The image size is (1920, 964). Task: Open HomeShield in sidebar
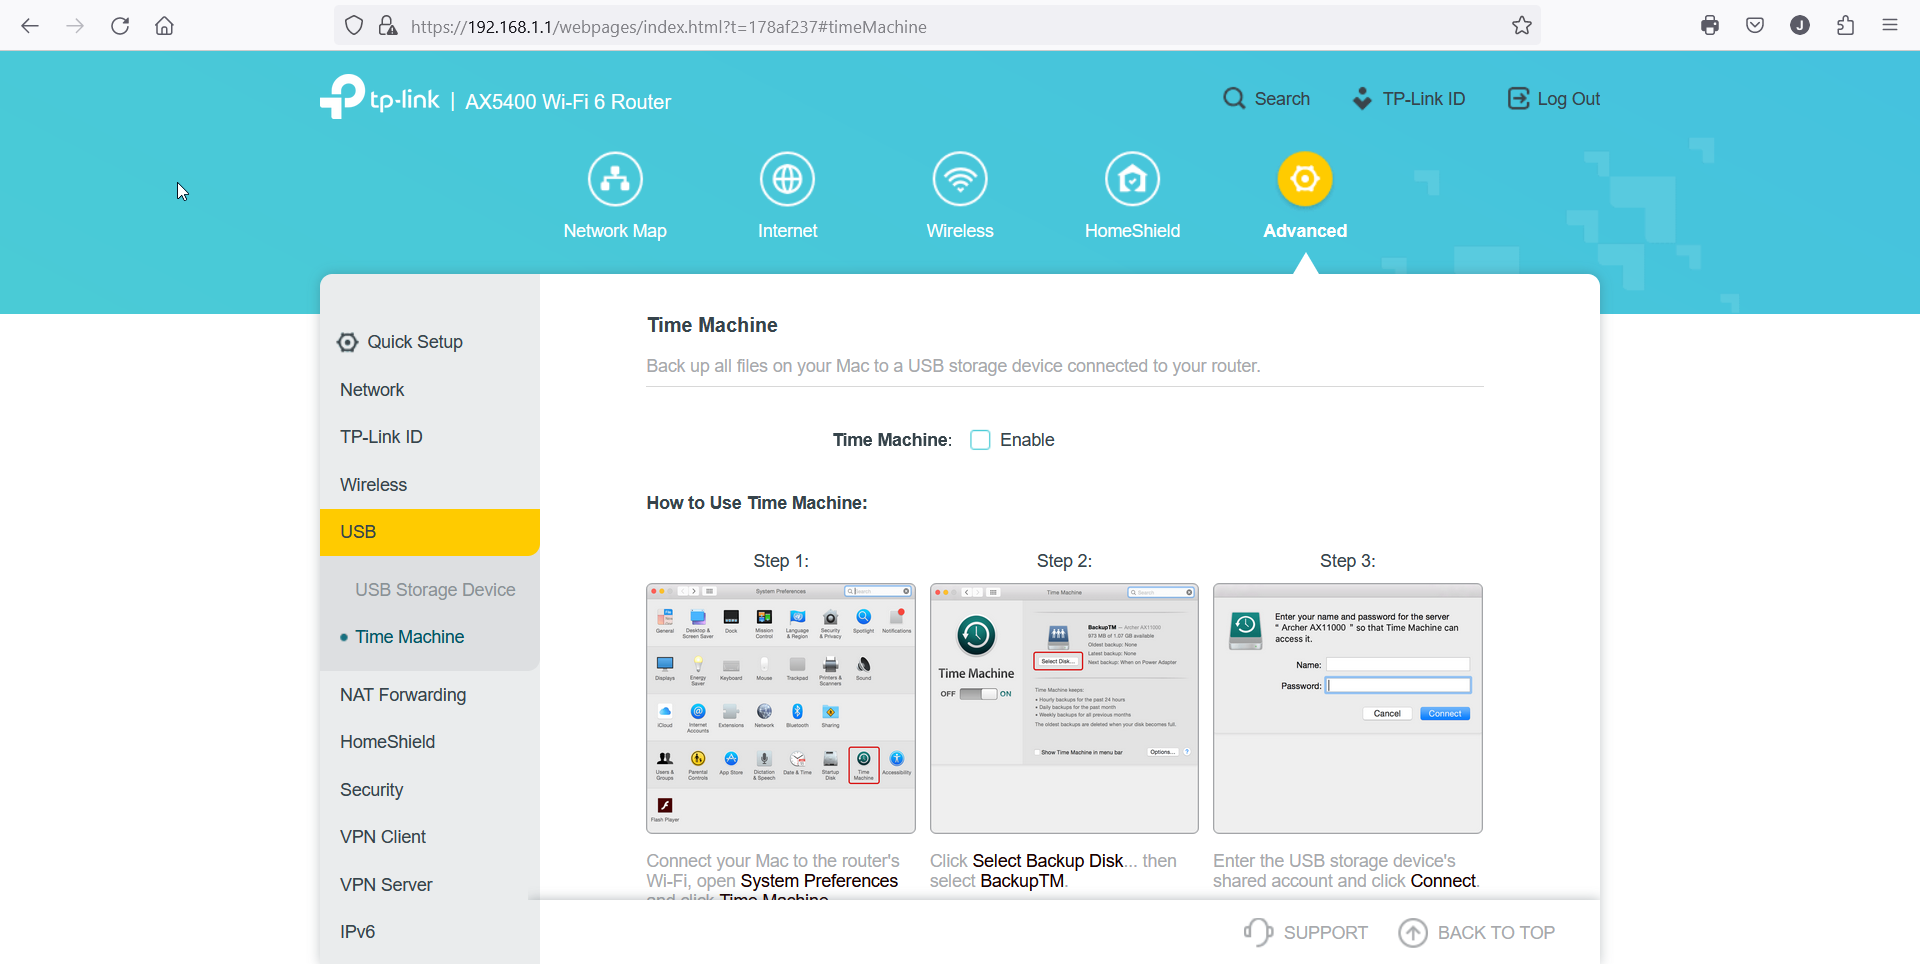click(430, 742)
